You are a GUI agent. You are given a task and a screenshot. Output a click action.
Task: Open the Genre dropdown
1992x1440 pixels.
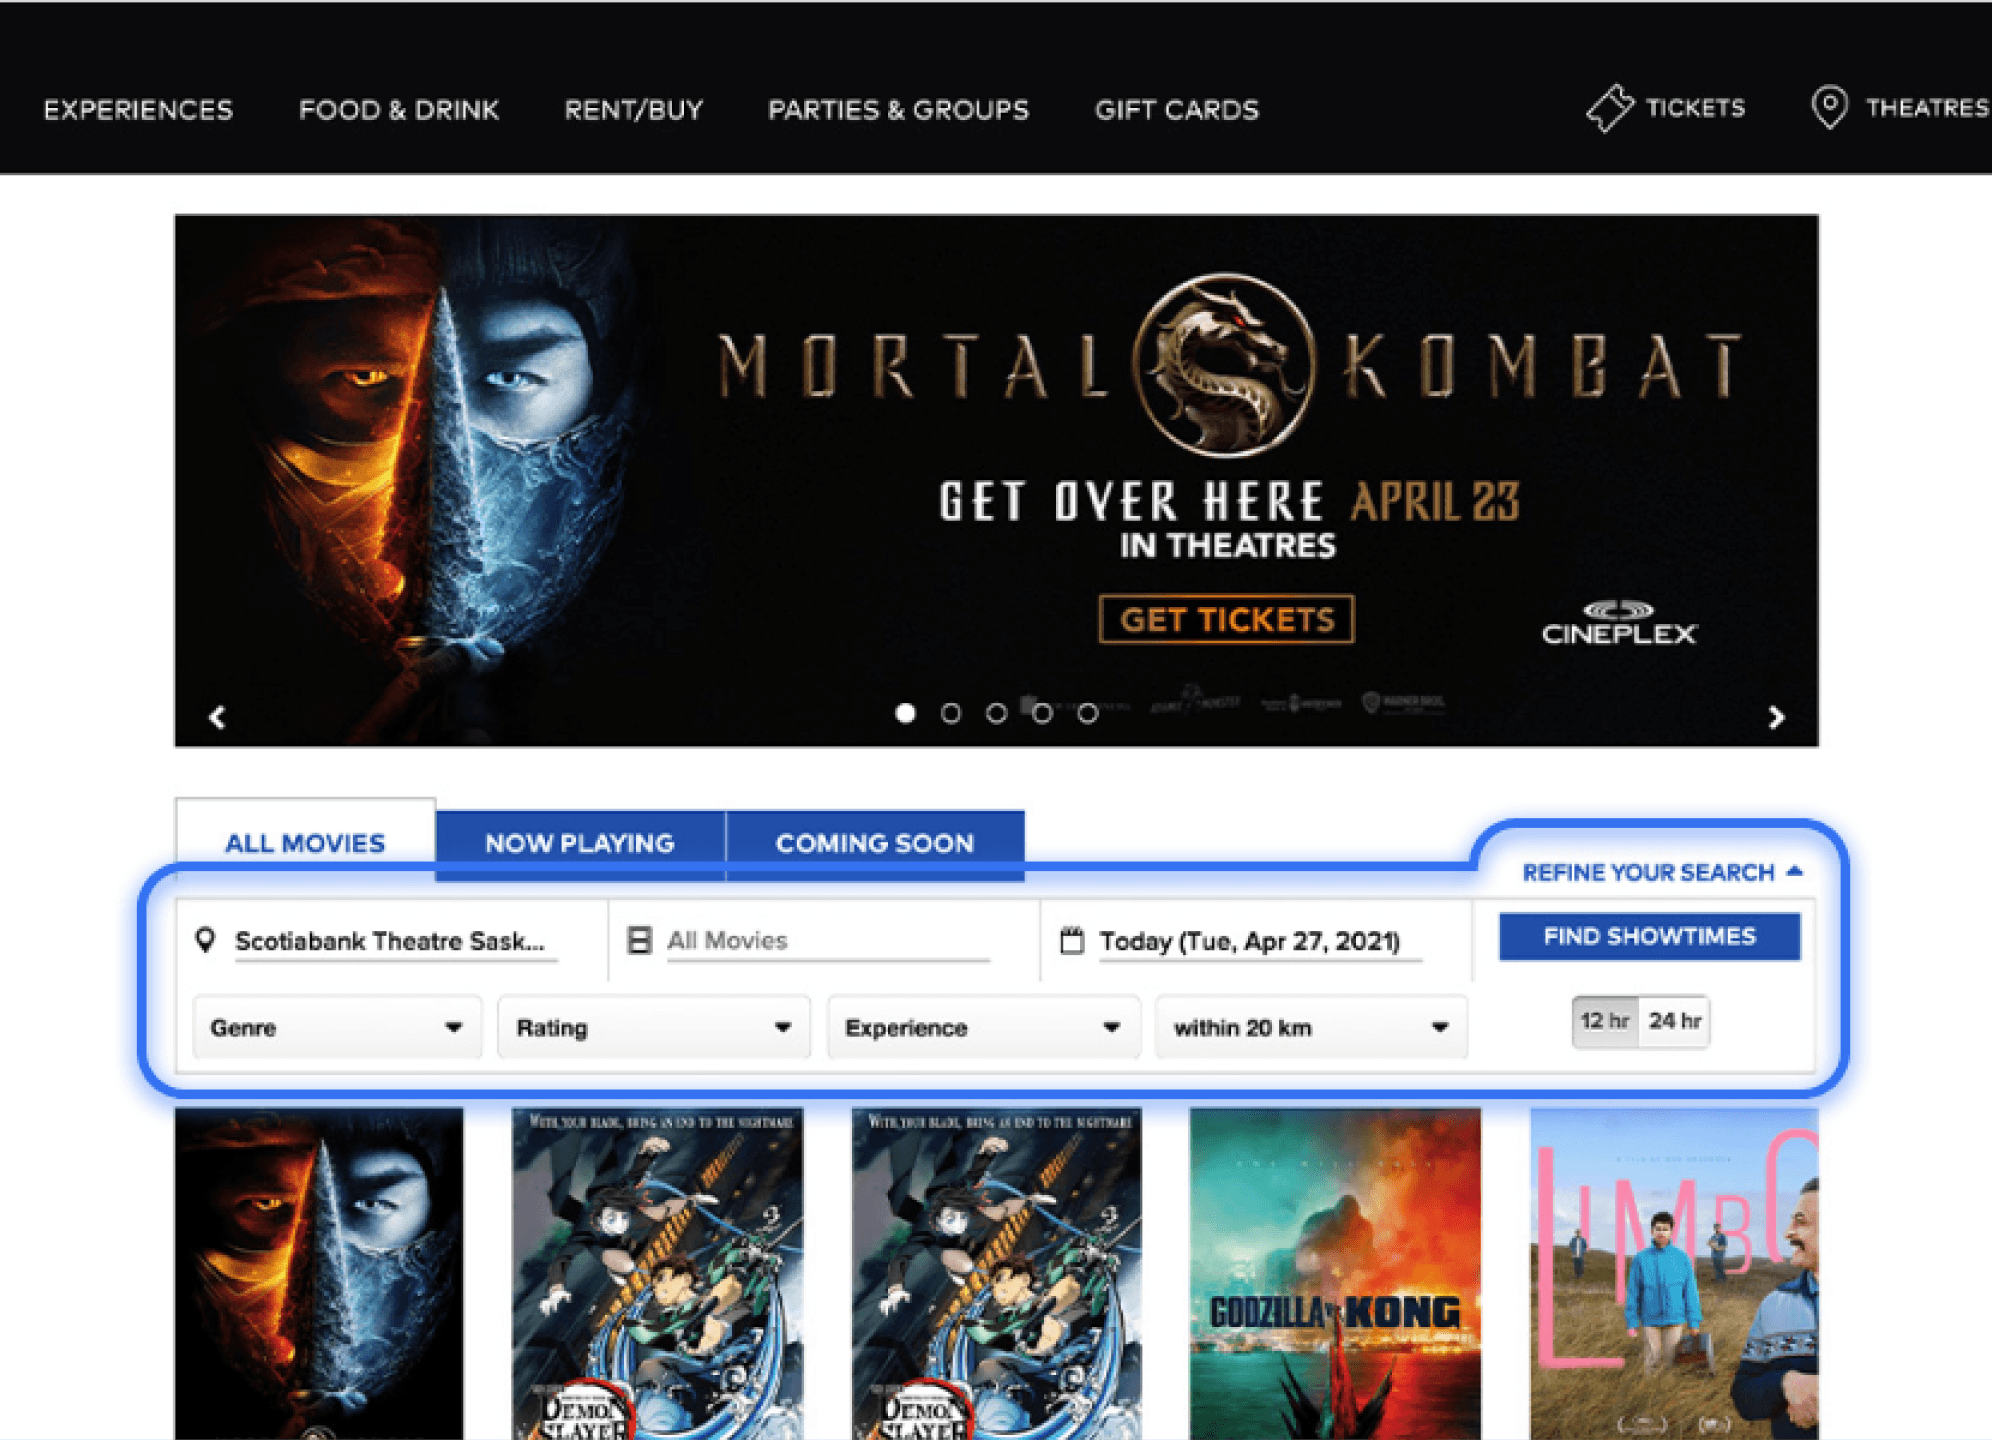[336, 1027]
